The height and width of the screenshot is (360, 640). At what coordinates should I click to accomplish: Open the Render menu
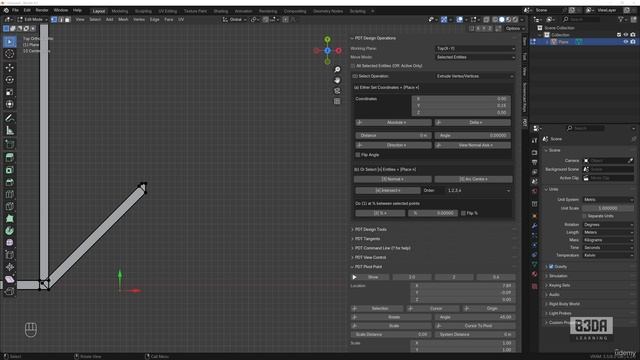click(x=42, y=10)
